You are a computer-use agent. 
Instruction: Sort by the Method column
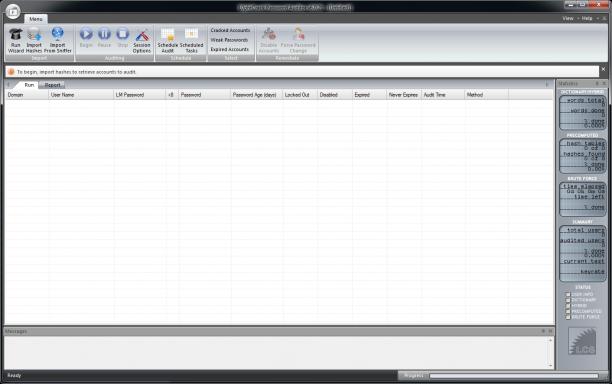point(487,95)
